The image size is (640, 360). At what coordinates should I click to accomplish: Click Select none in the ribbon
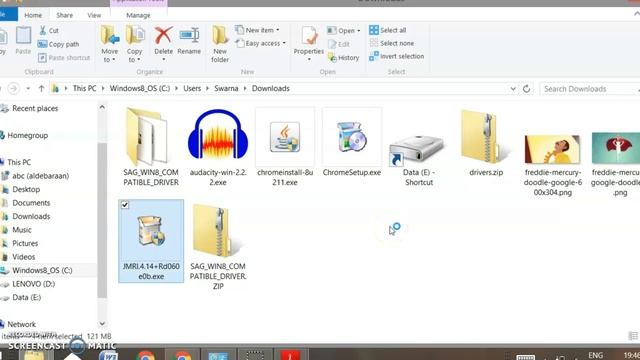tap(391, 43)
